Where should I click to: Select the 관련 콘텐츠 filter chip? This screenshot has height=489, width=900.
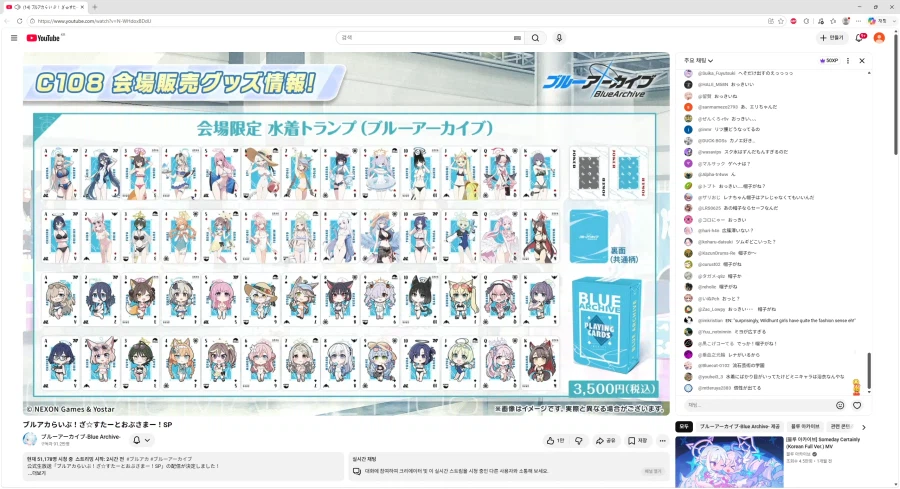(841, 426)
